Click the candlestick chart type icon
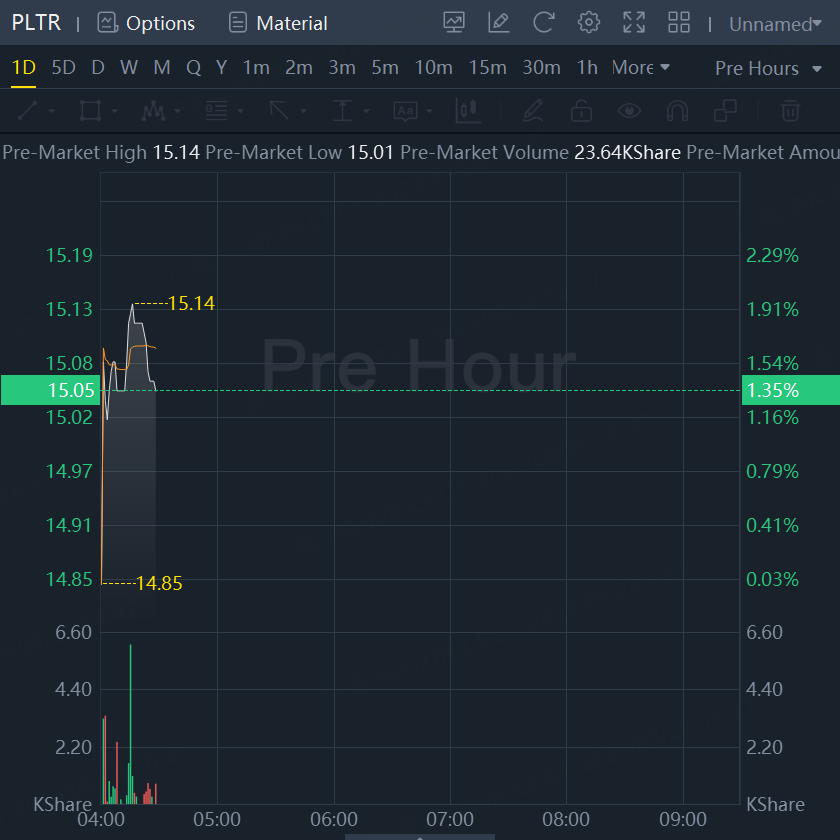The image size is (840, 840). [x=468, y=111]
